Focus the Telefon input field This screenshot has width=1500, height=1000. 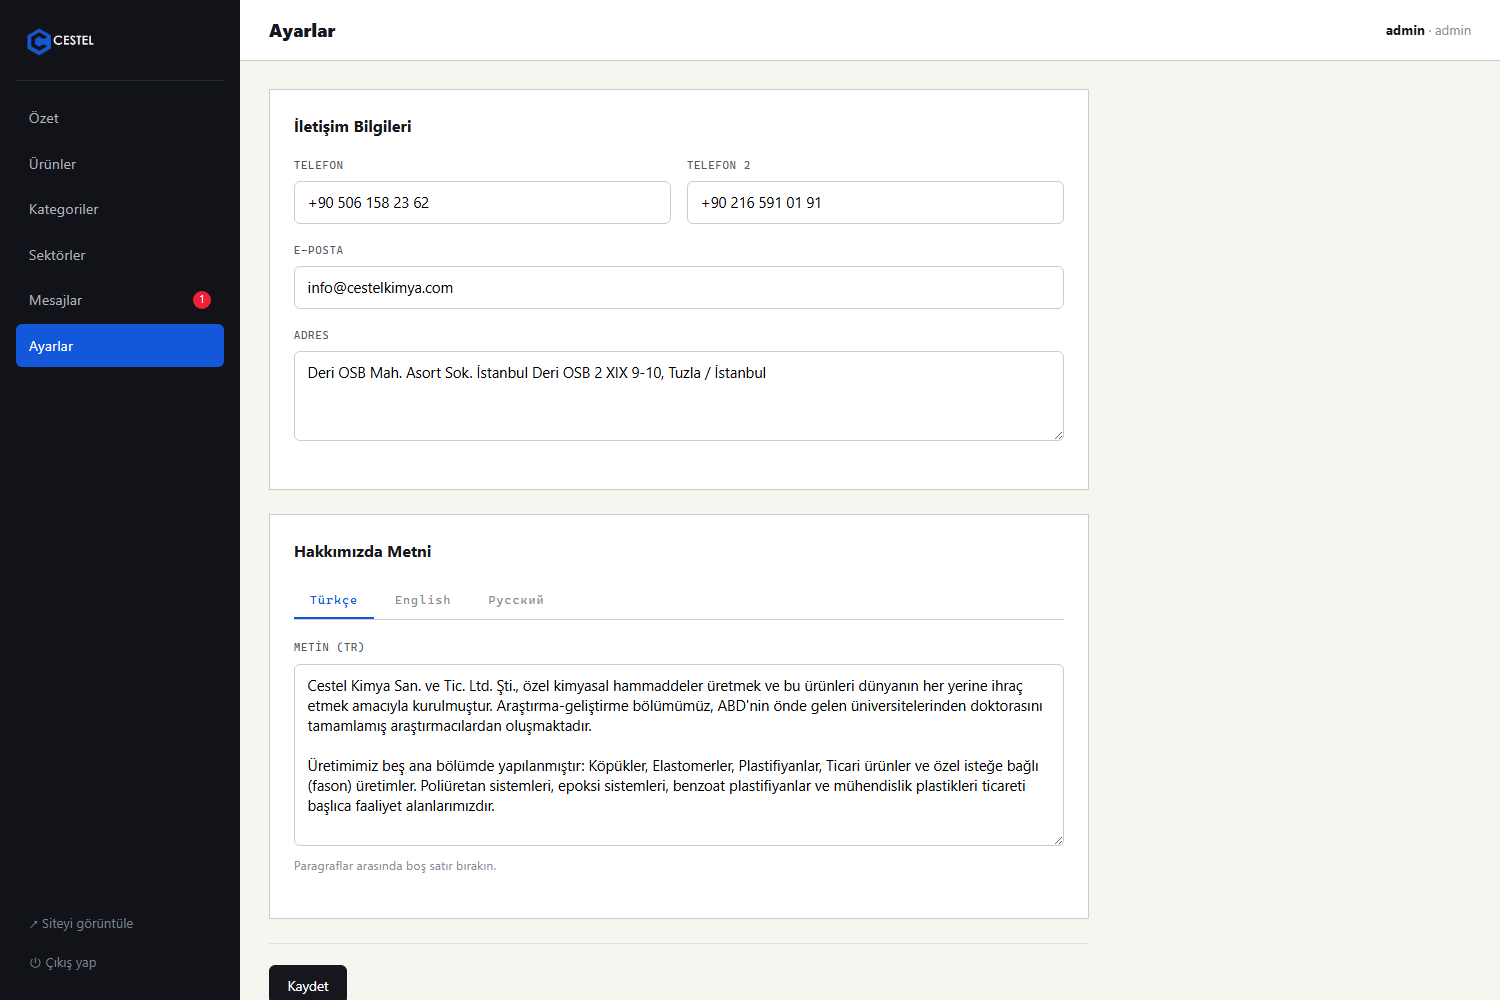point(482,203)
